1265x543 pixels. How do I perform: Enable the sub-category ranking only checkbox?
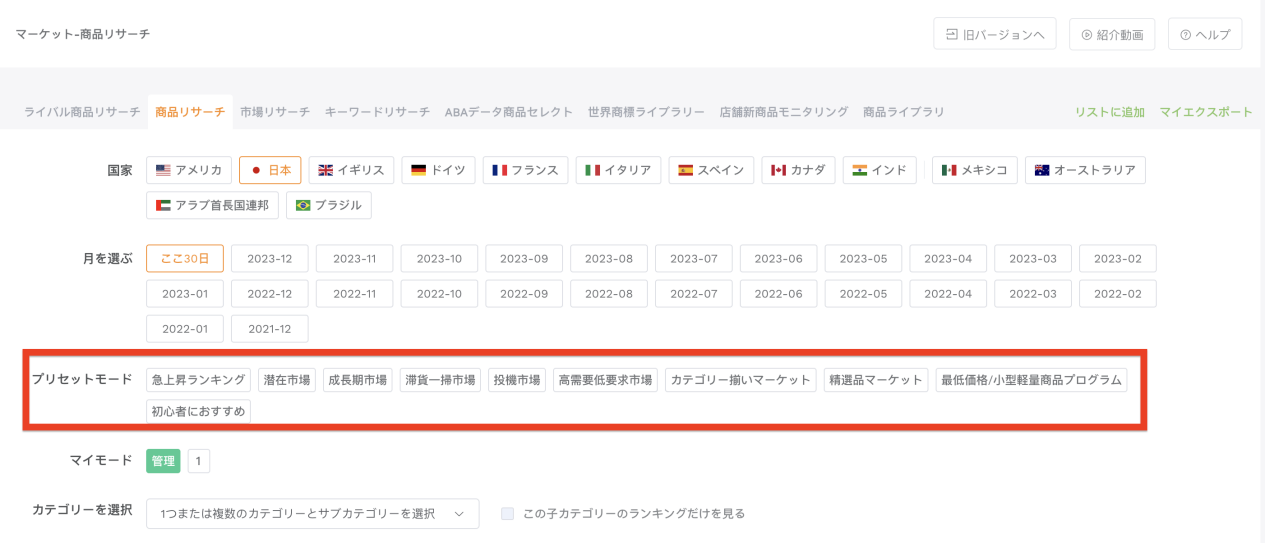click(508, 514)
